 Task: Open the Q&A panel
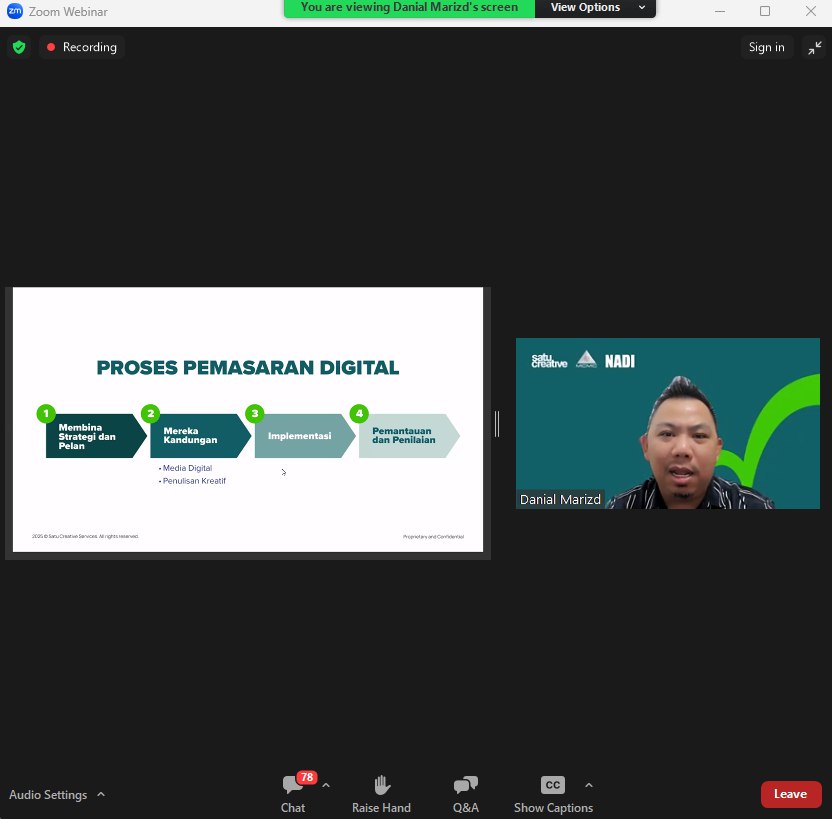[465, 794]
